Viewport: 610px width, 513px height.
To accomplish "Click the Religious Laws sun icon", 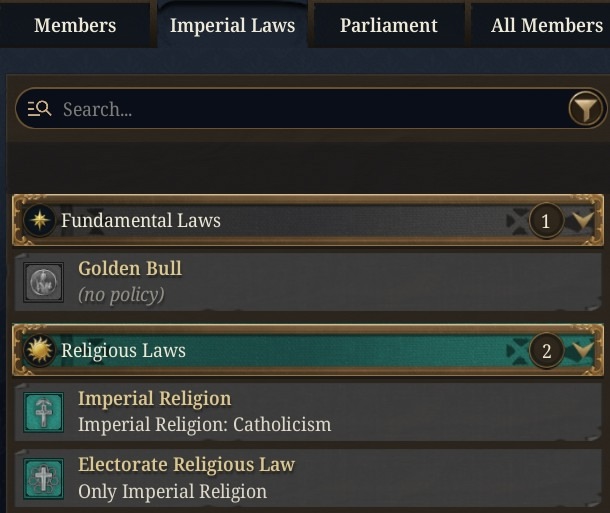I will [x=39, y=350].
